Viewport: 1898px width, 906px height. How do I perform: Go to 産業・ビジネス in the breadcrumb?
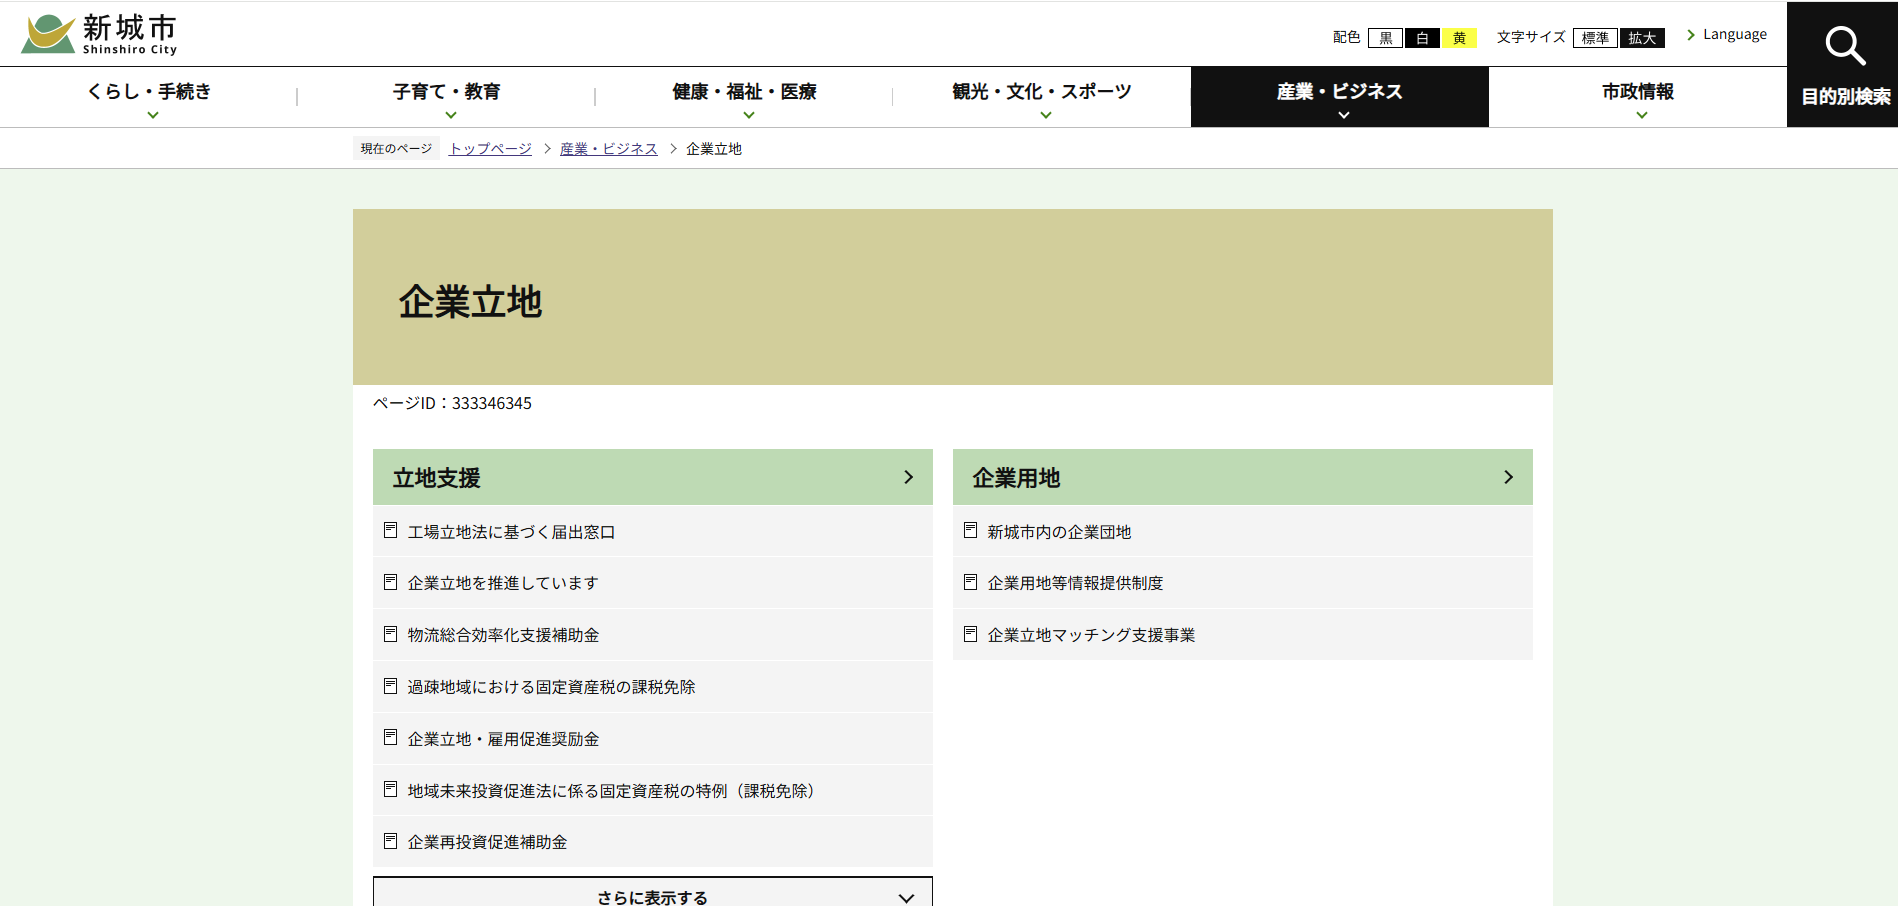click(x=609, y=149)
